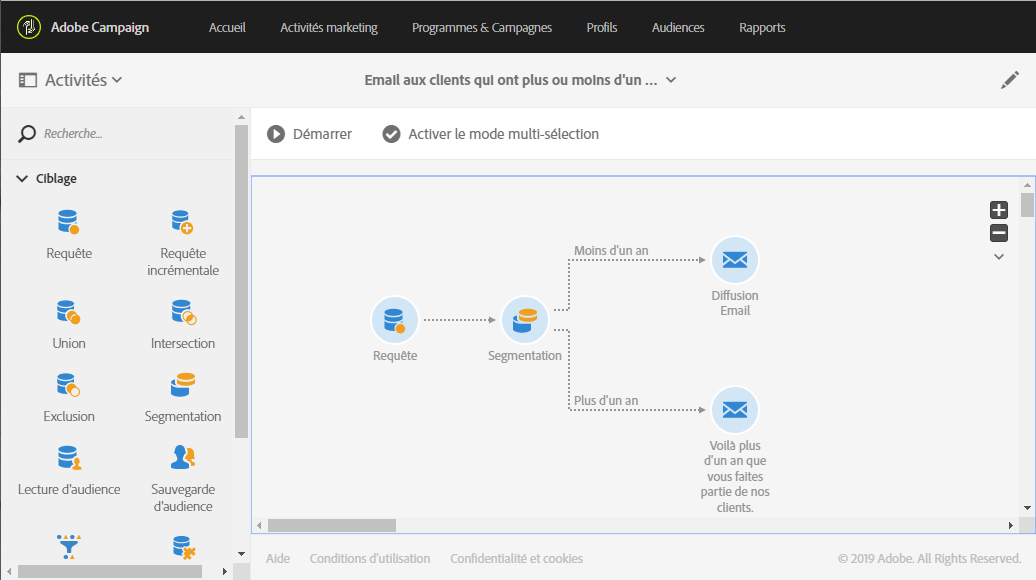
Task: Select the Segmentation node on canvas
Action: pos(524,321)
